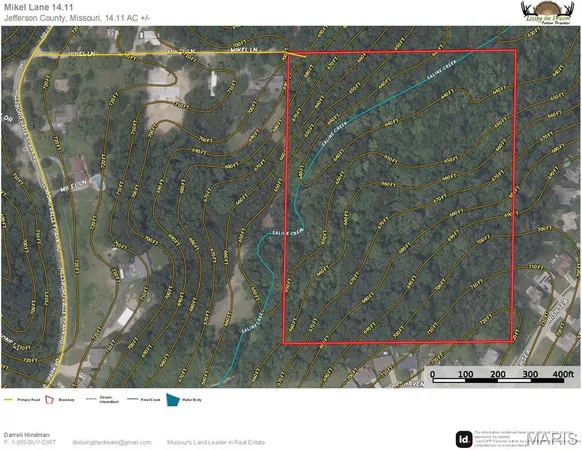
Task: Click the '400ft' scale bar label
Action: (x=563, y=374)
